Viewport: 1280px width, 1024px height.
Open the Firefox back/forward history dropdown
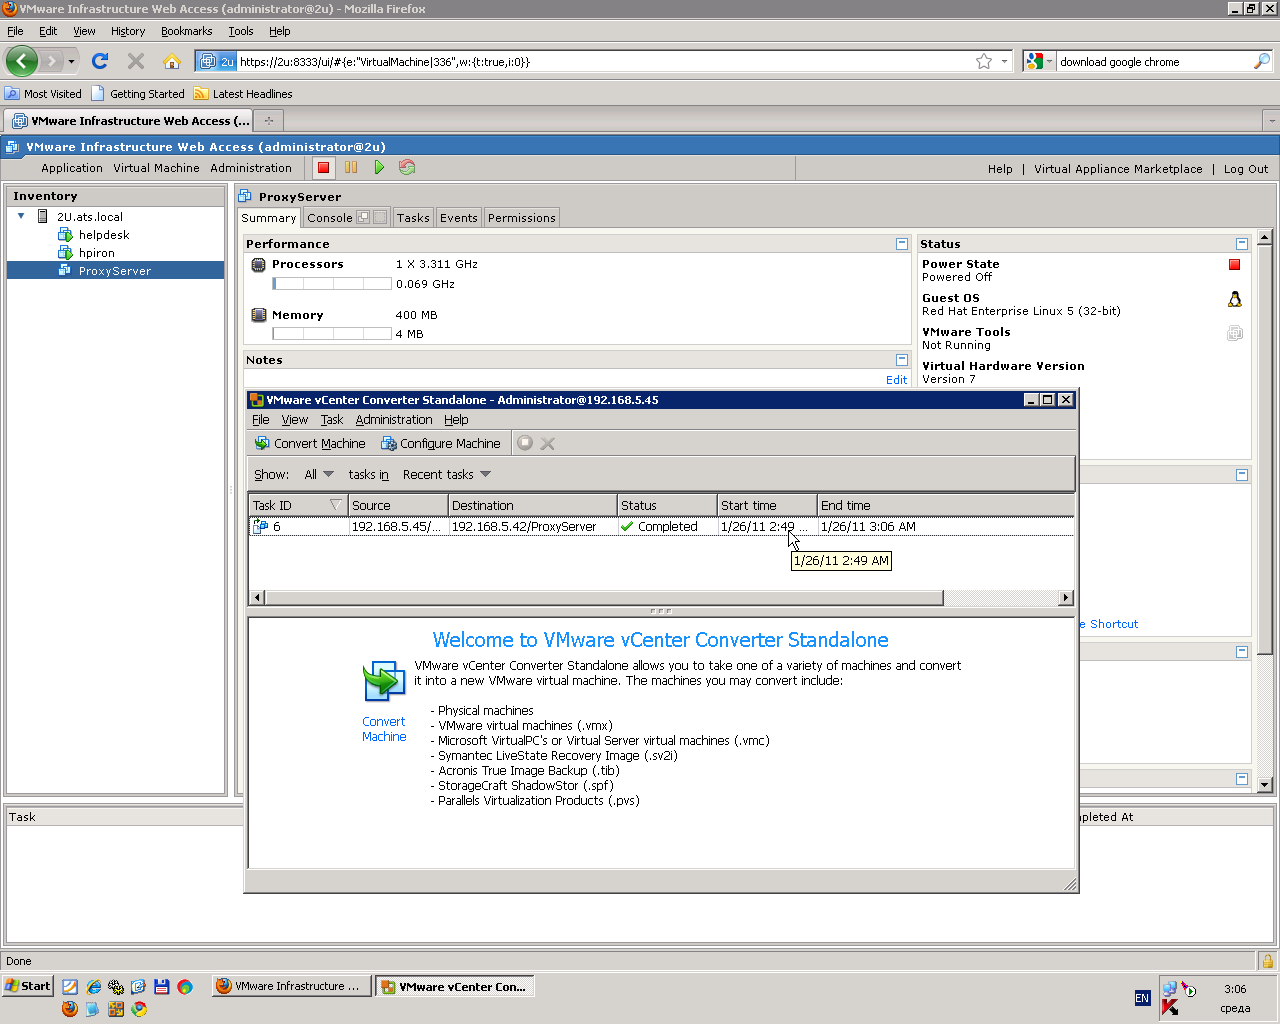(71, 61)
